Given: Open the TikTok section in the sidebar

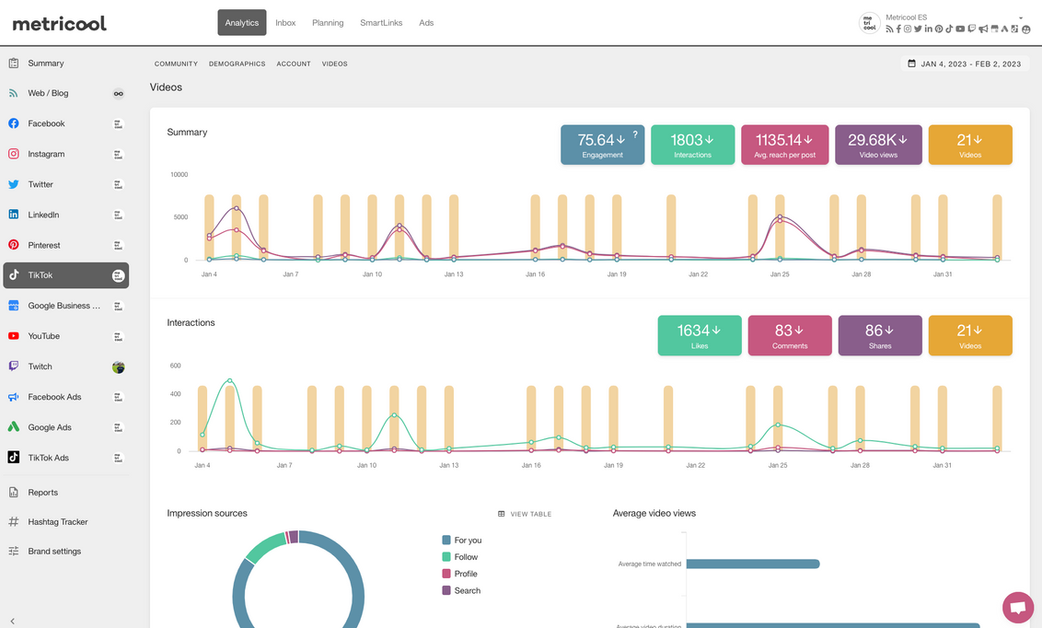Looking at the screenshot, I should (66, 275).
